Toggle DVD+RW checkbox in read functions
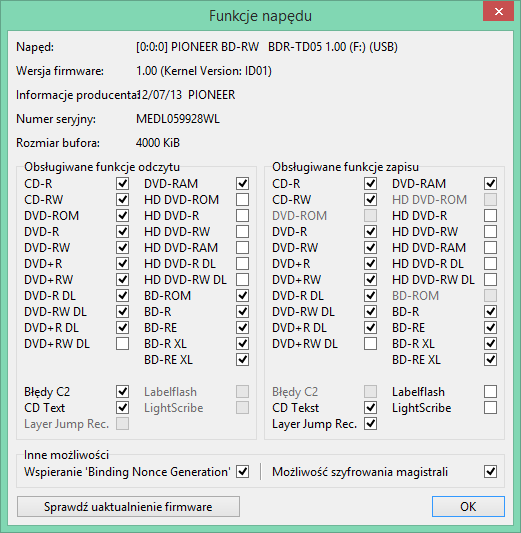Screen dimensions: 521x533 [122, 279]
